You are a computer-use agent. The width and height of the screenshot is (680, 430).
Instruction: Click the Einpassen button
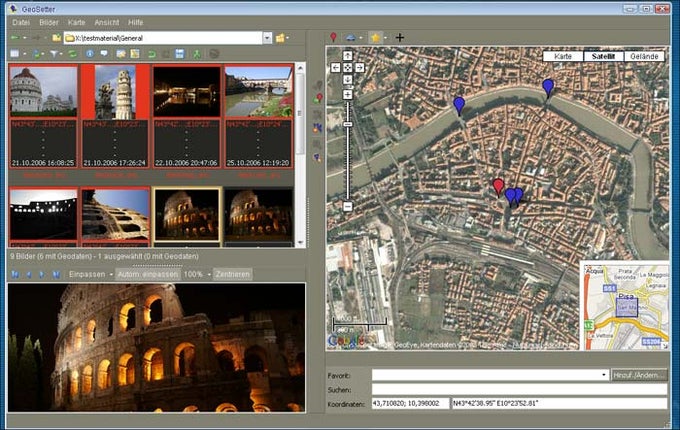87,273
